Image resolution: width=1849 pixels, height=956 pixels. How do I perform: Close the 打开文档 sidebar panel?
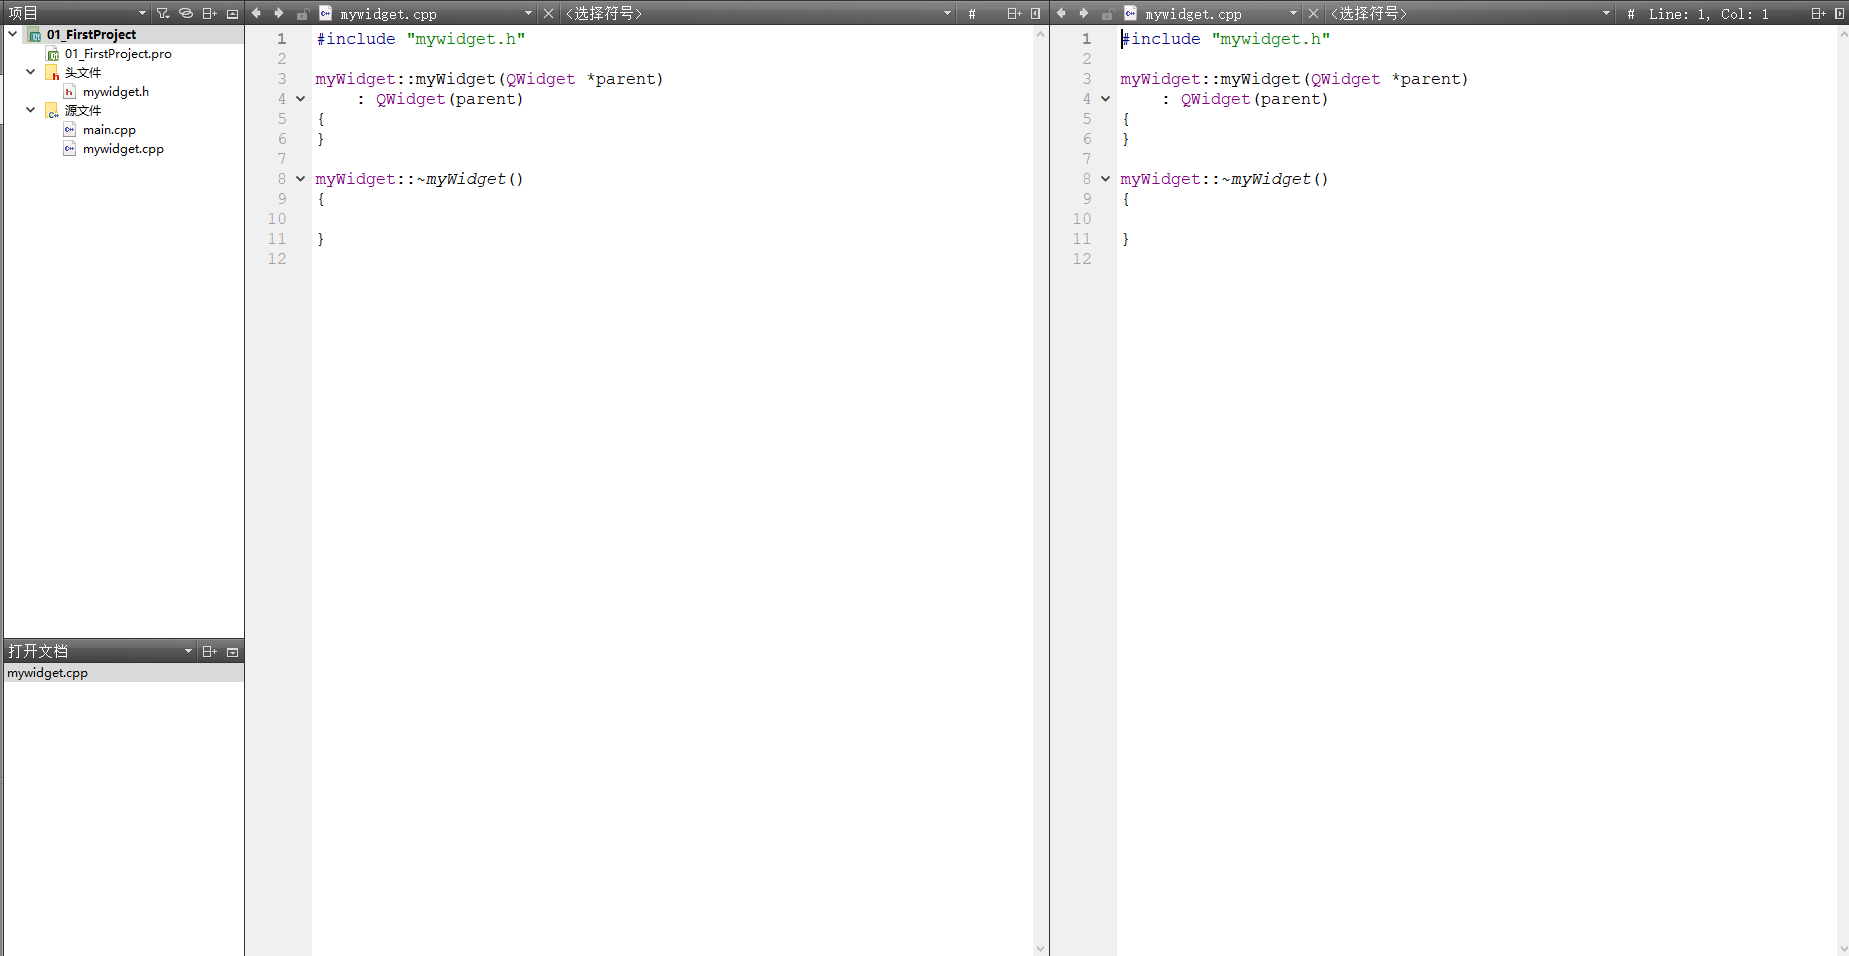point(232,651)
